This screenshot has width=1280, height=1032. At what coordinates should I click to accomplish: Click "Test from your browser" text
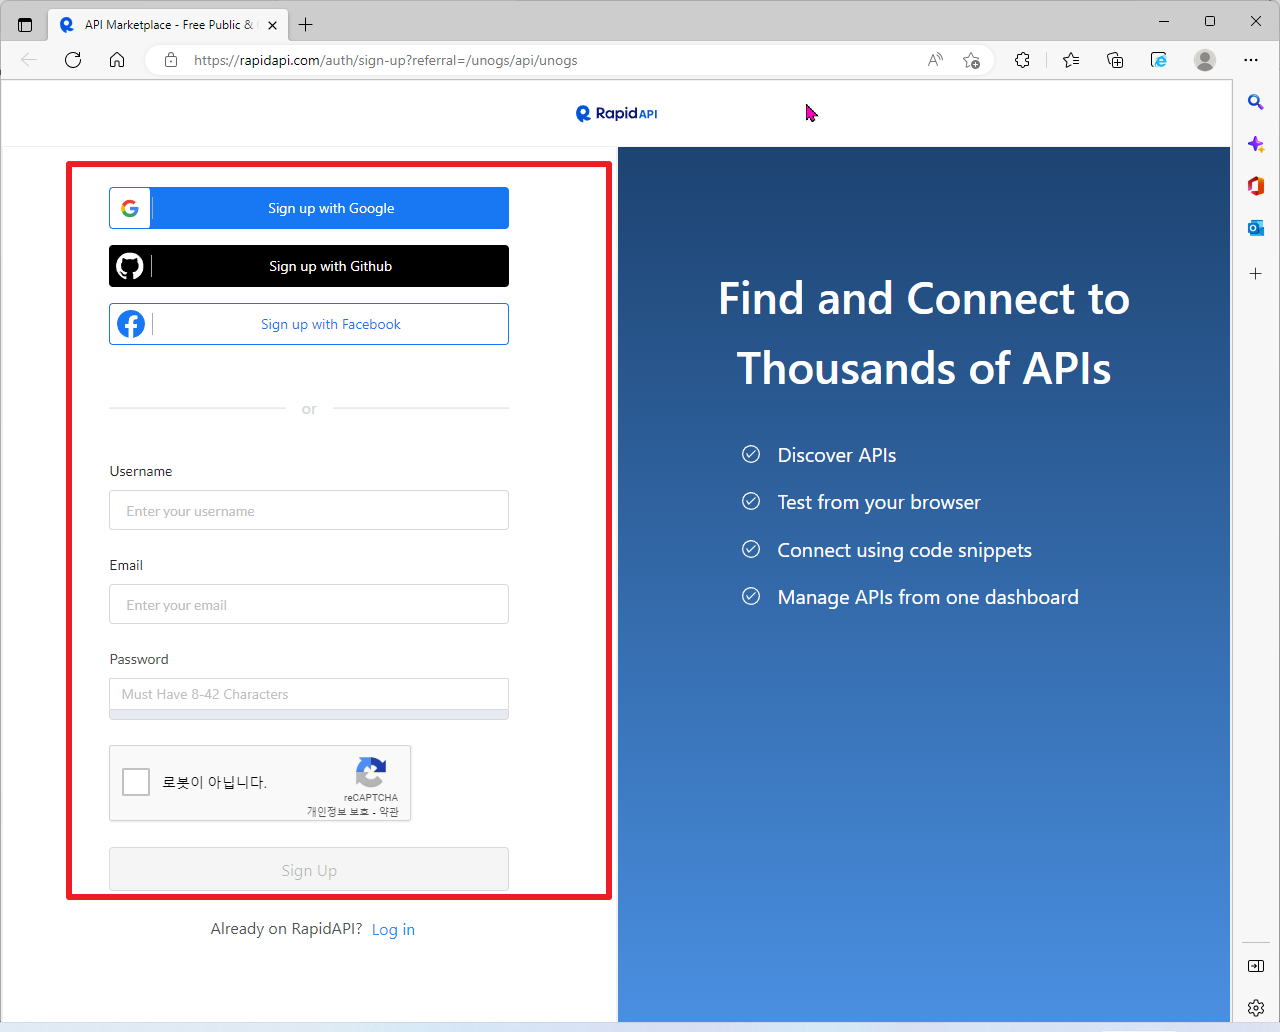tap(879, 502)
